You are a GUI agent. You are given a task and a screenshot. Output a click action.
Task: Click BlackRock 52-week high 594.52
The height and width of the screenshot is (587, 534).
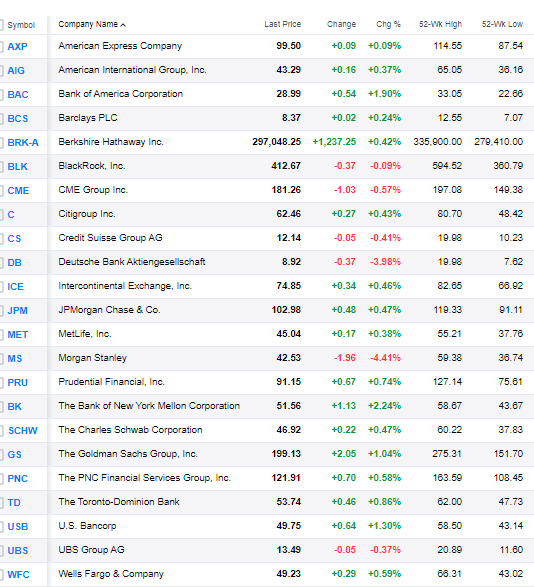(x=447, y=166)
